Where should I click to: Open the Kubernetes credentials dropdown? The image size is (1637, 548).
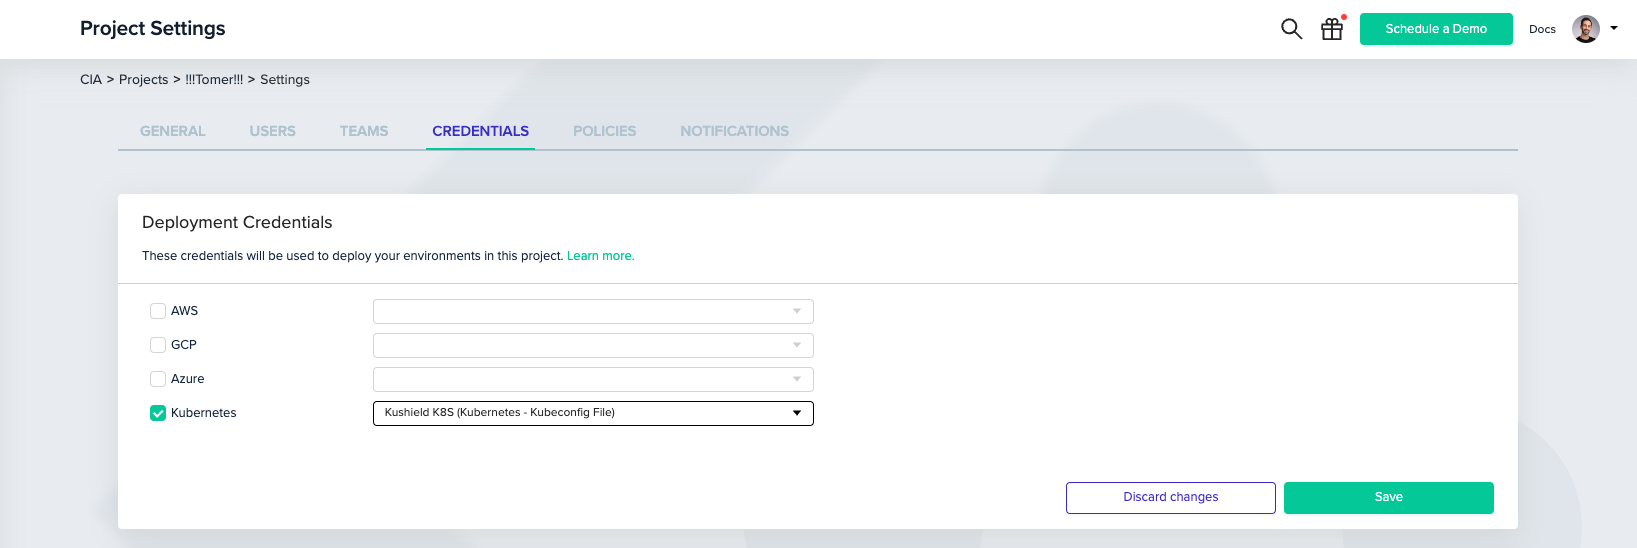593,413
